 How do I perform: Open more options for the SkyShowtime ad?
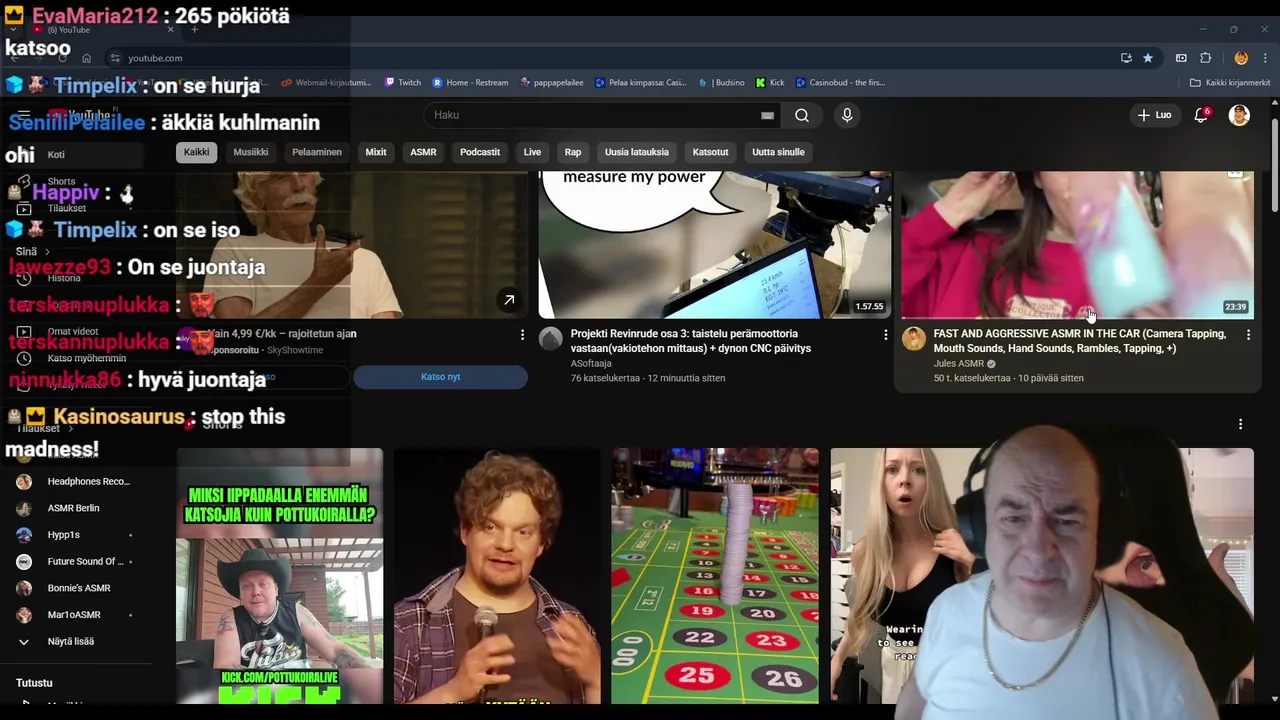522,335
